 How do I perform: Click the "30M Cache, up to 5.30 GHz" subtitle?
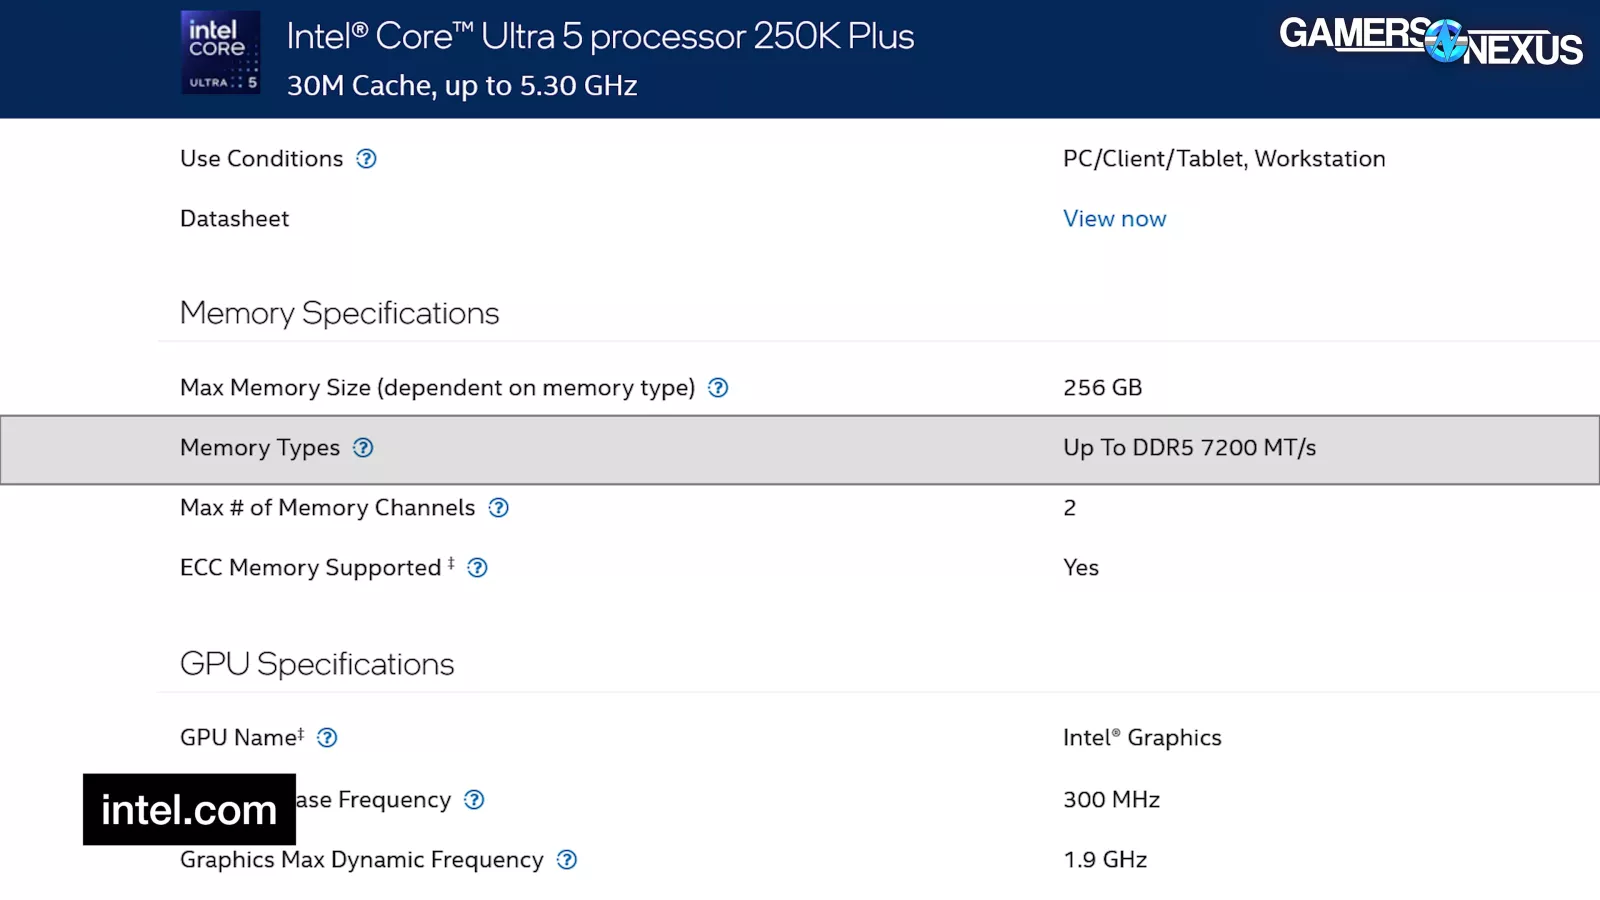pyautogui.click(x=462, y=86)
